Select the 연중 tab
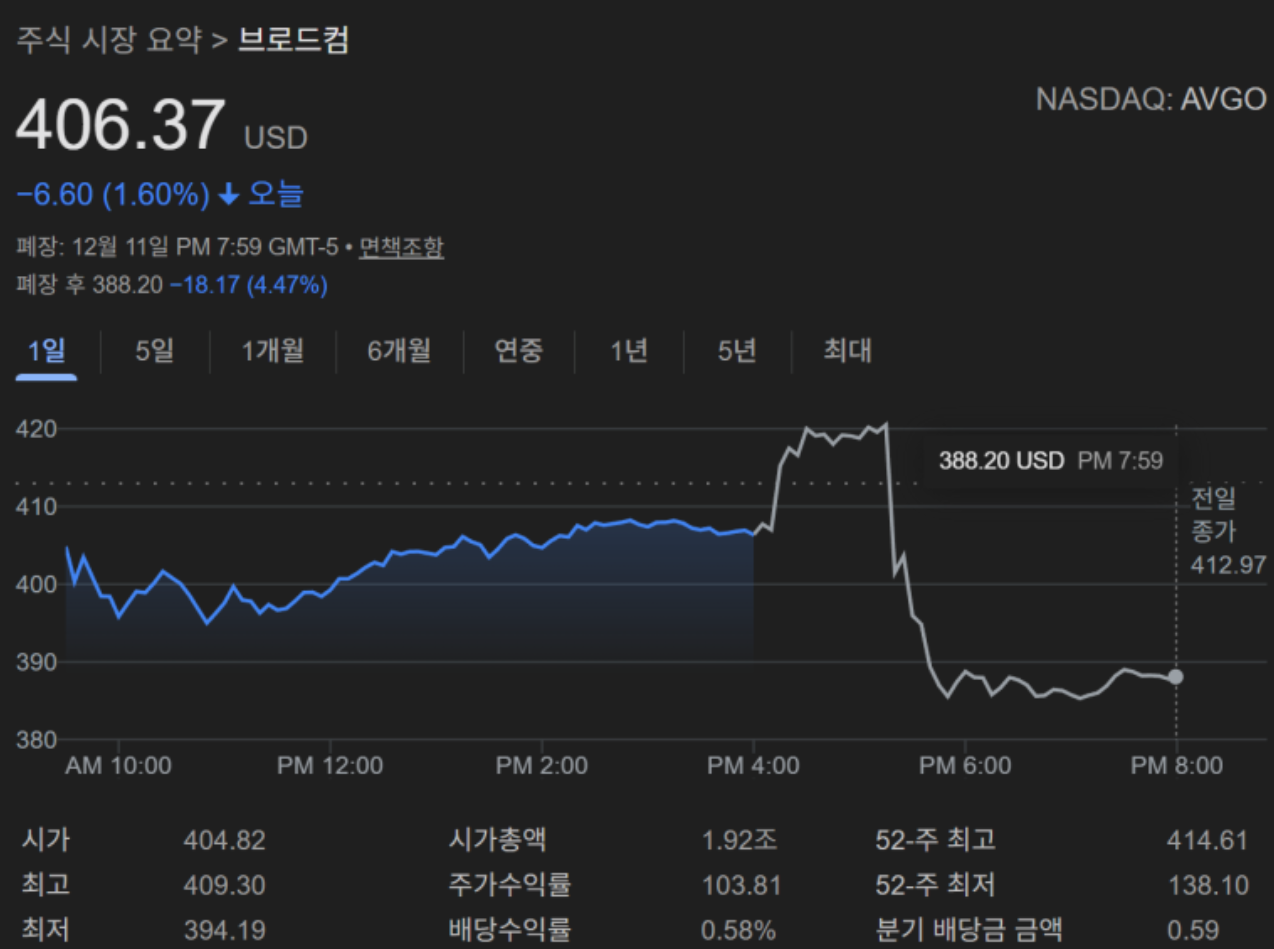 tap(518, 351)
